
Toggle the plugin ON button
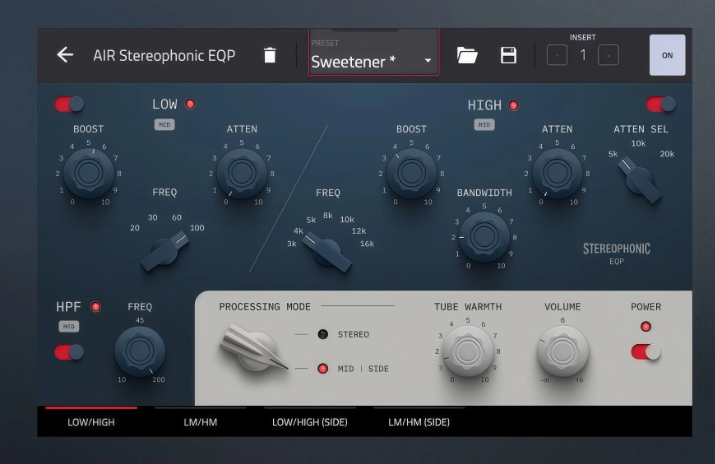click(667, 55)
